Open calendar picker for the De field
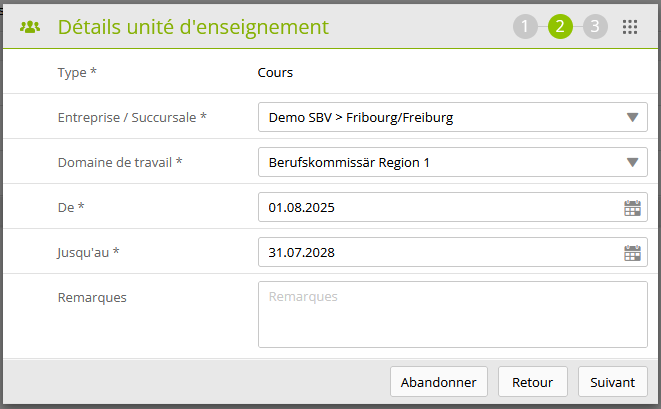 [632, 208]
